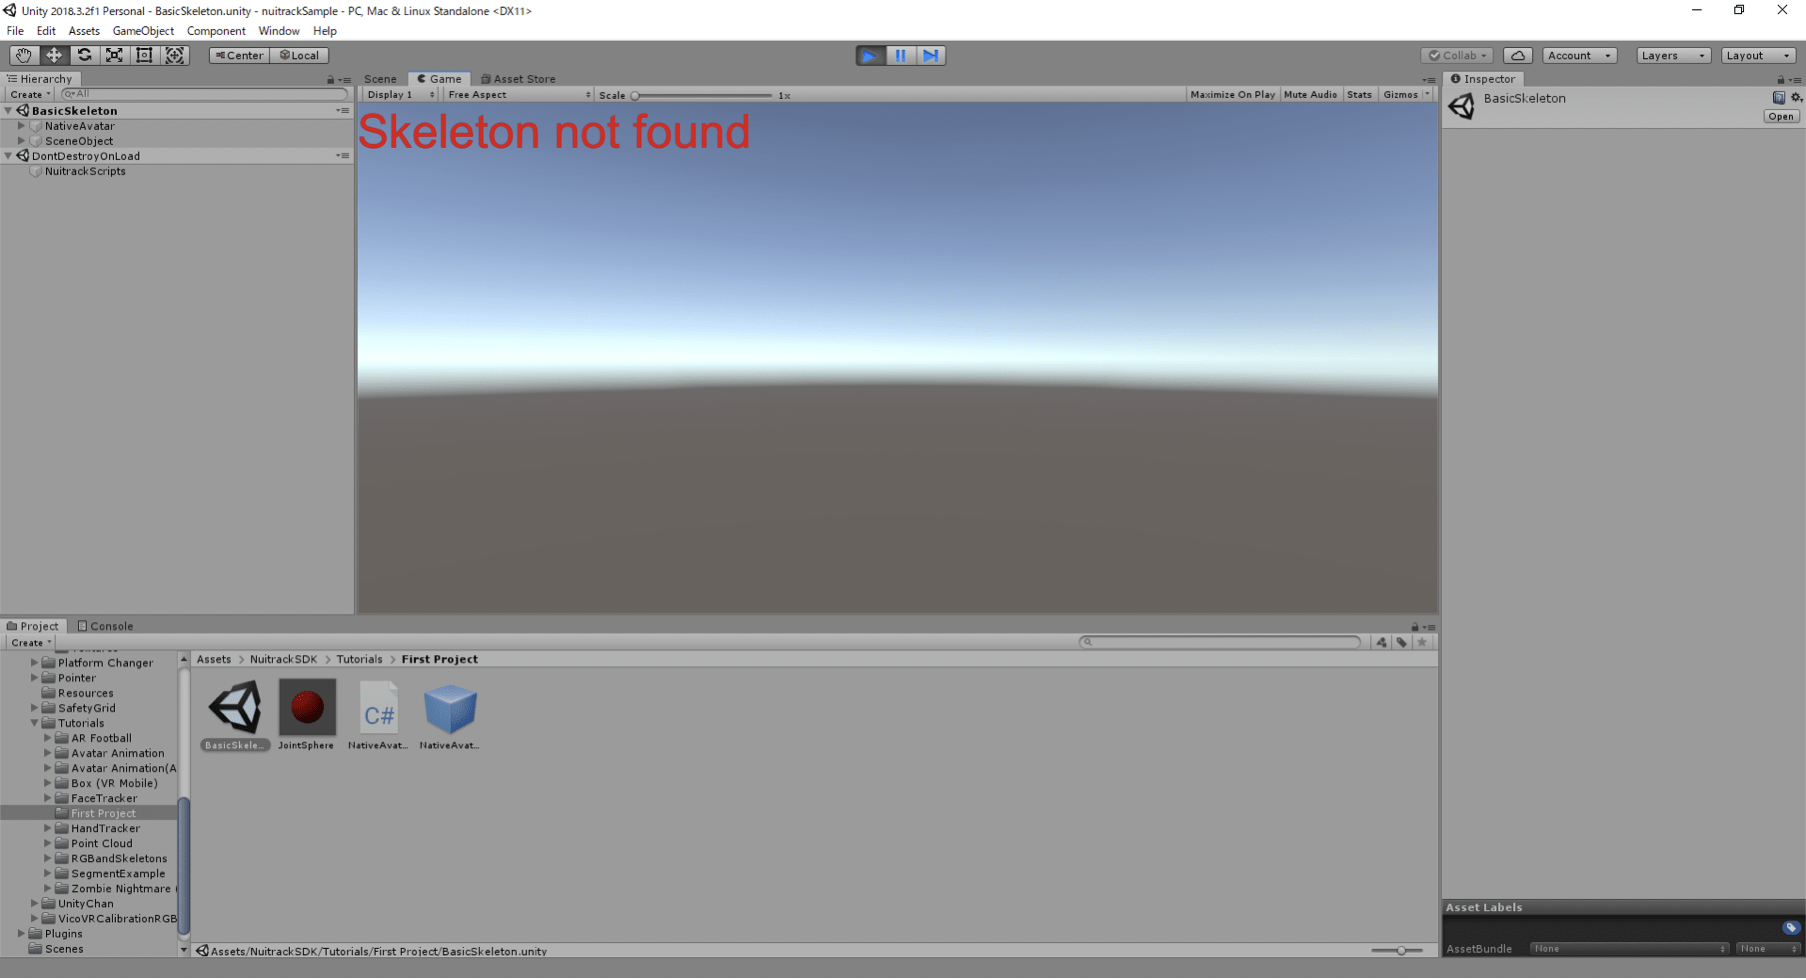Image resolution: width=1806 pixels, height=980 pixels.
Task: Step forward one frame
Action: click(x=931, y=56)
